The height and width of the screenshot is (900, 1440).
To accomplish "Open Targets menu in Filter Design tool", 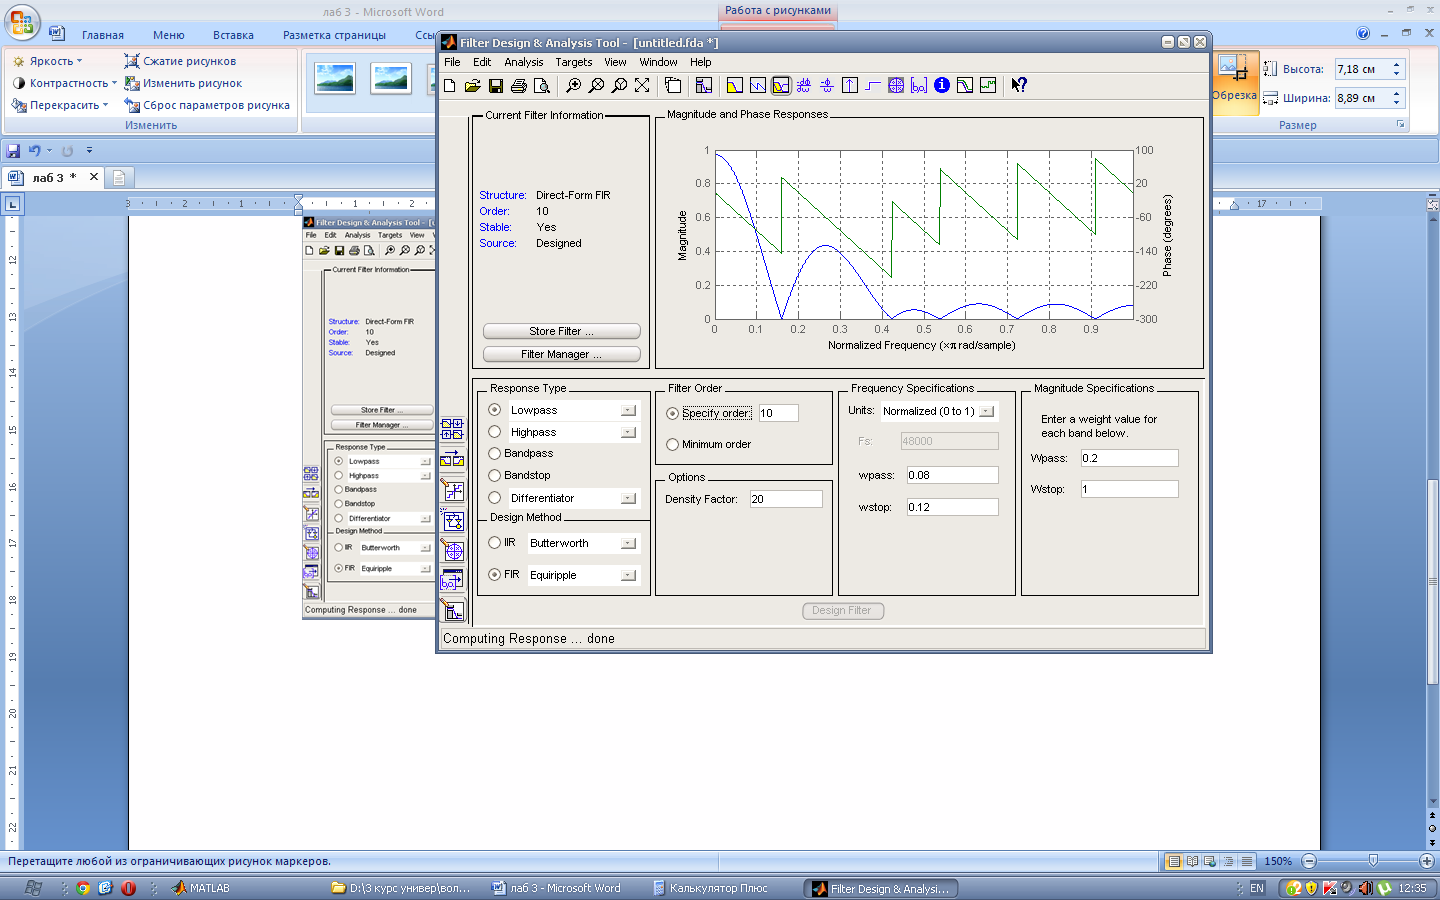I will coord(574,62).
